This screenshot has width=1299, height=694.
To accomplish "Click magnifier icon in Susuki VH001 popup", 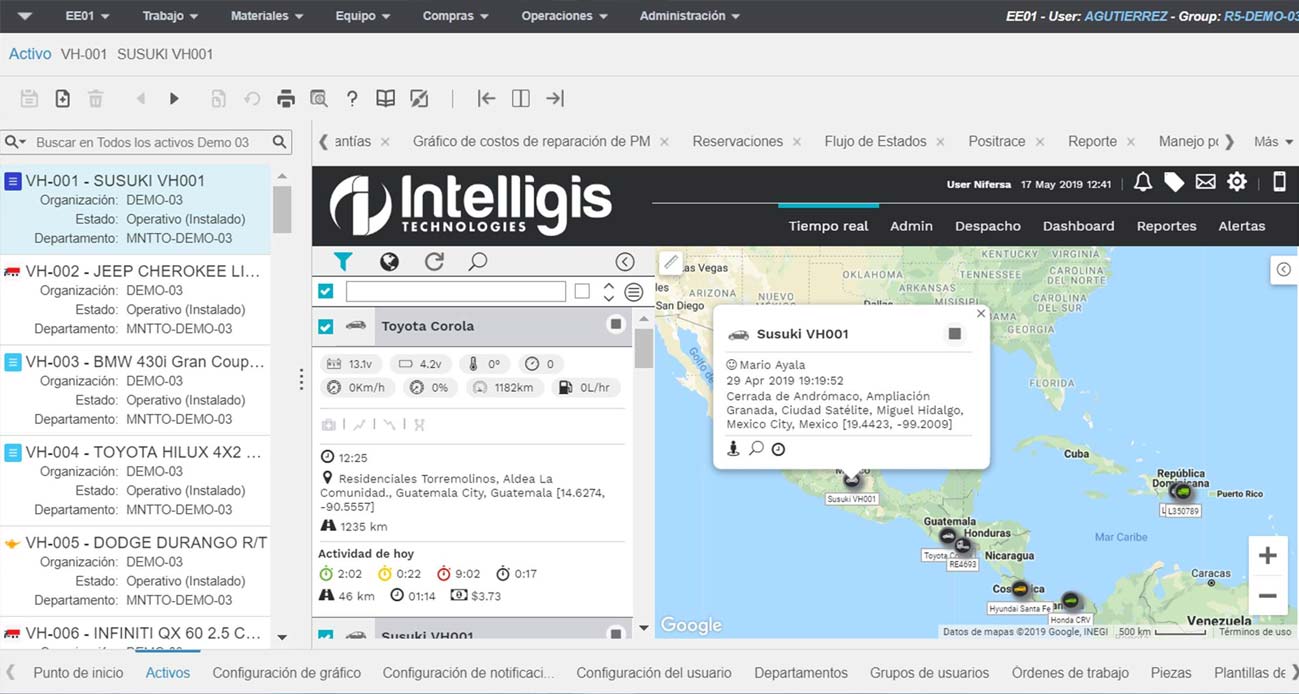I will [x=756, y=449].
